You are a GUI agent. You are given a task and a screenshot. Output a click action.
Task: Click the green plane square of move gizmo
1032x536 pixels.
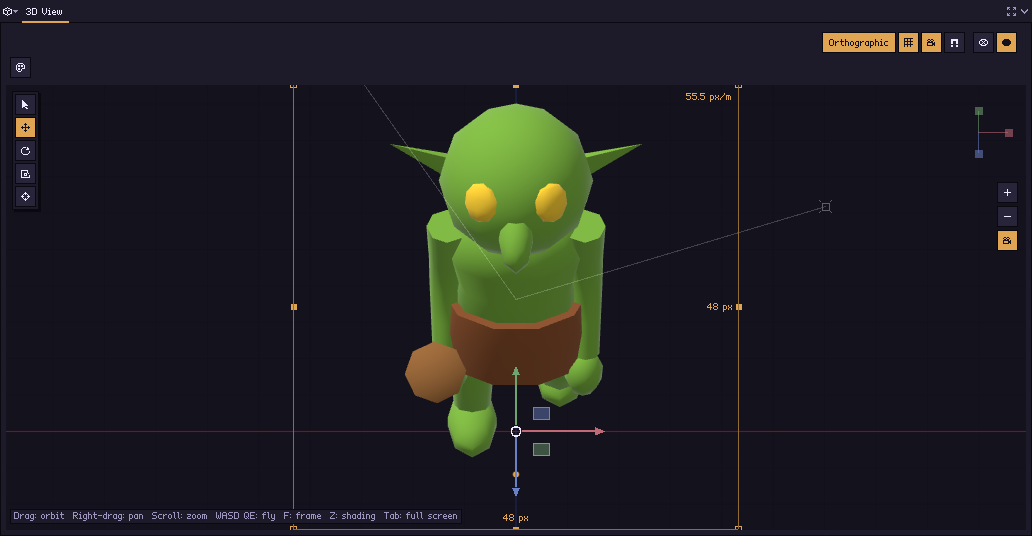pos(541,450)
